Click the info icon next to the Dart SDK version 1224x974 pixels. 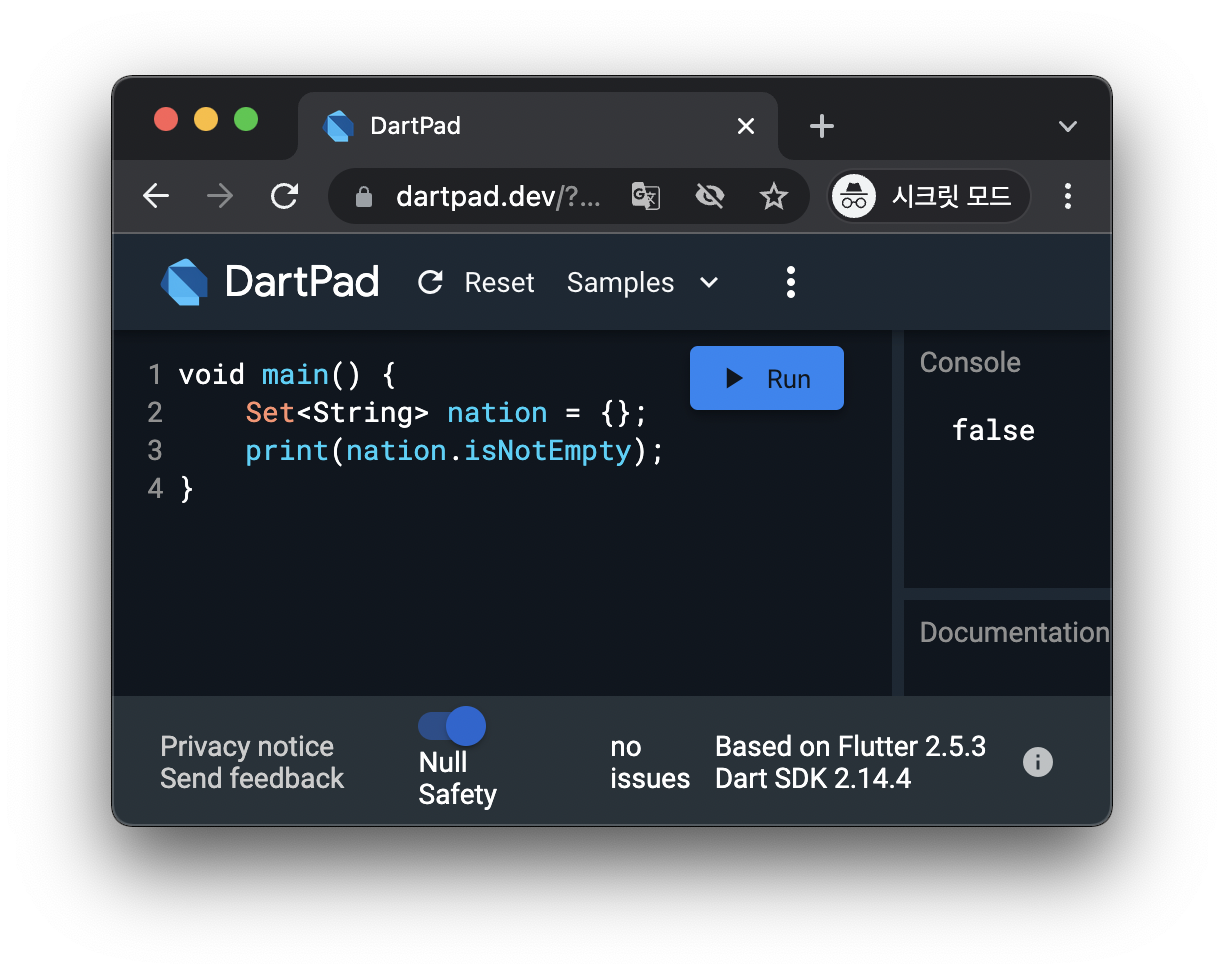[x=1038, y=763]
